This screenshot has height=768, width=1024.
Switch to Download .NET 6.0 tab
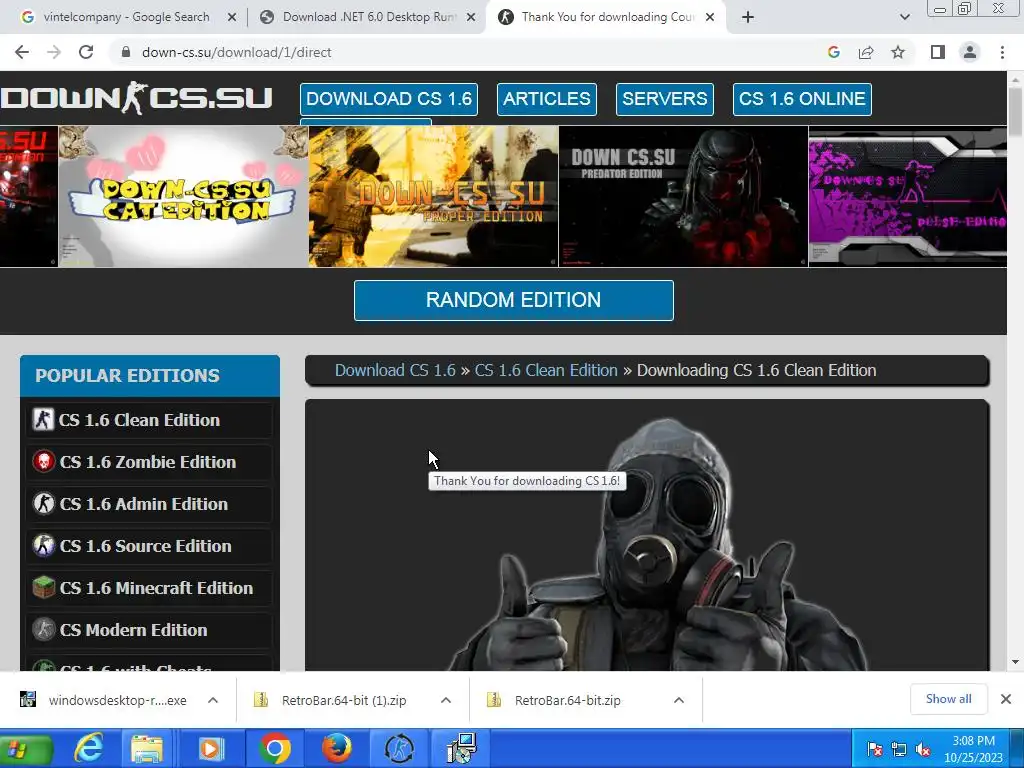click(369, 17)
